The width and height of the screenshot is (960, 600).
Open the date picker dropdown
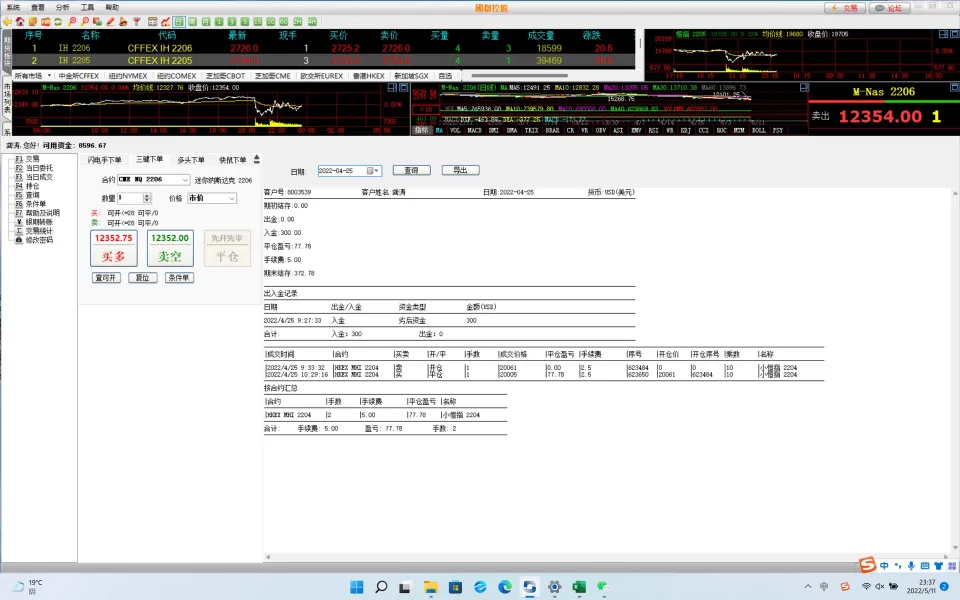point(375,171)
